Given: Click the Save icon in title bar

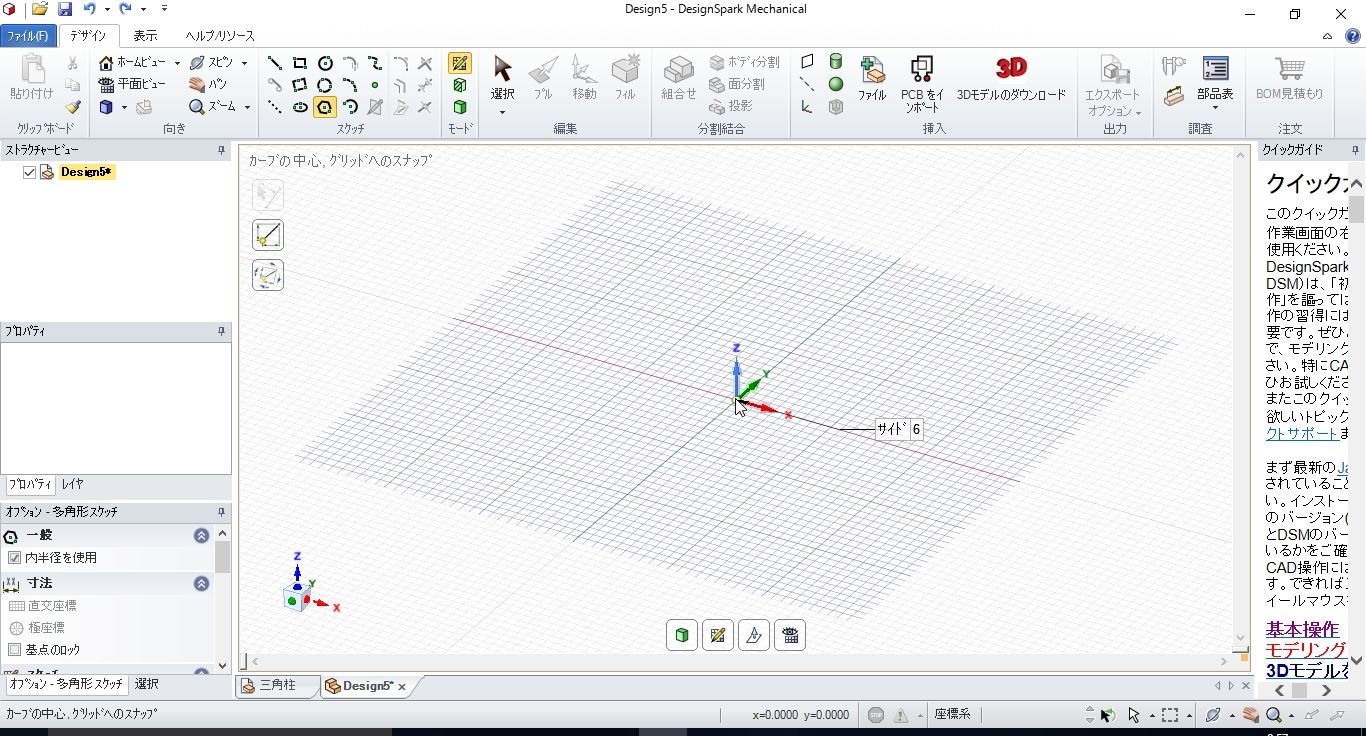Looking at the screenshot, I should [x=65, y=9].
